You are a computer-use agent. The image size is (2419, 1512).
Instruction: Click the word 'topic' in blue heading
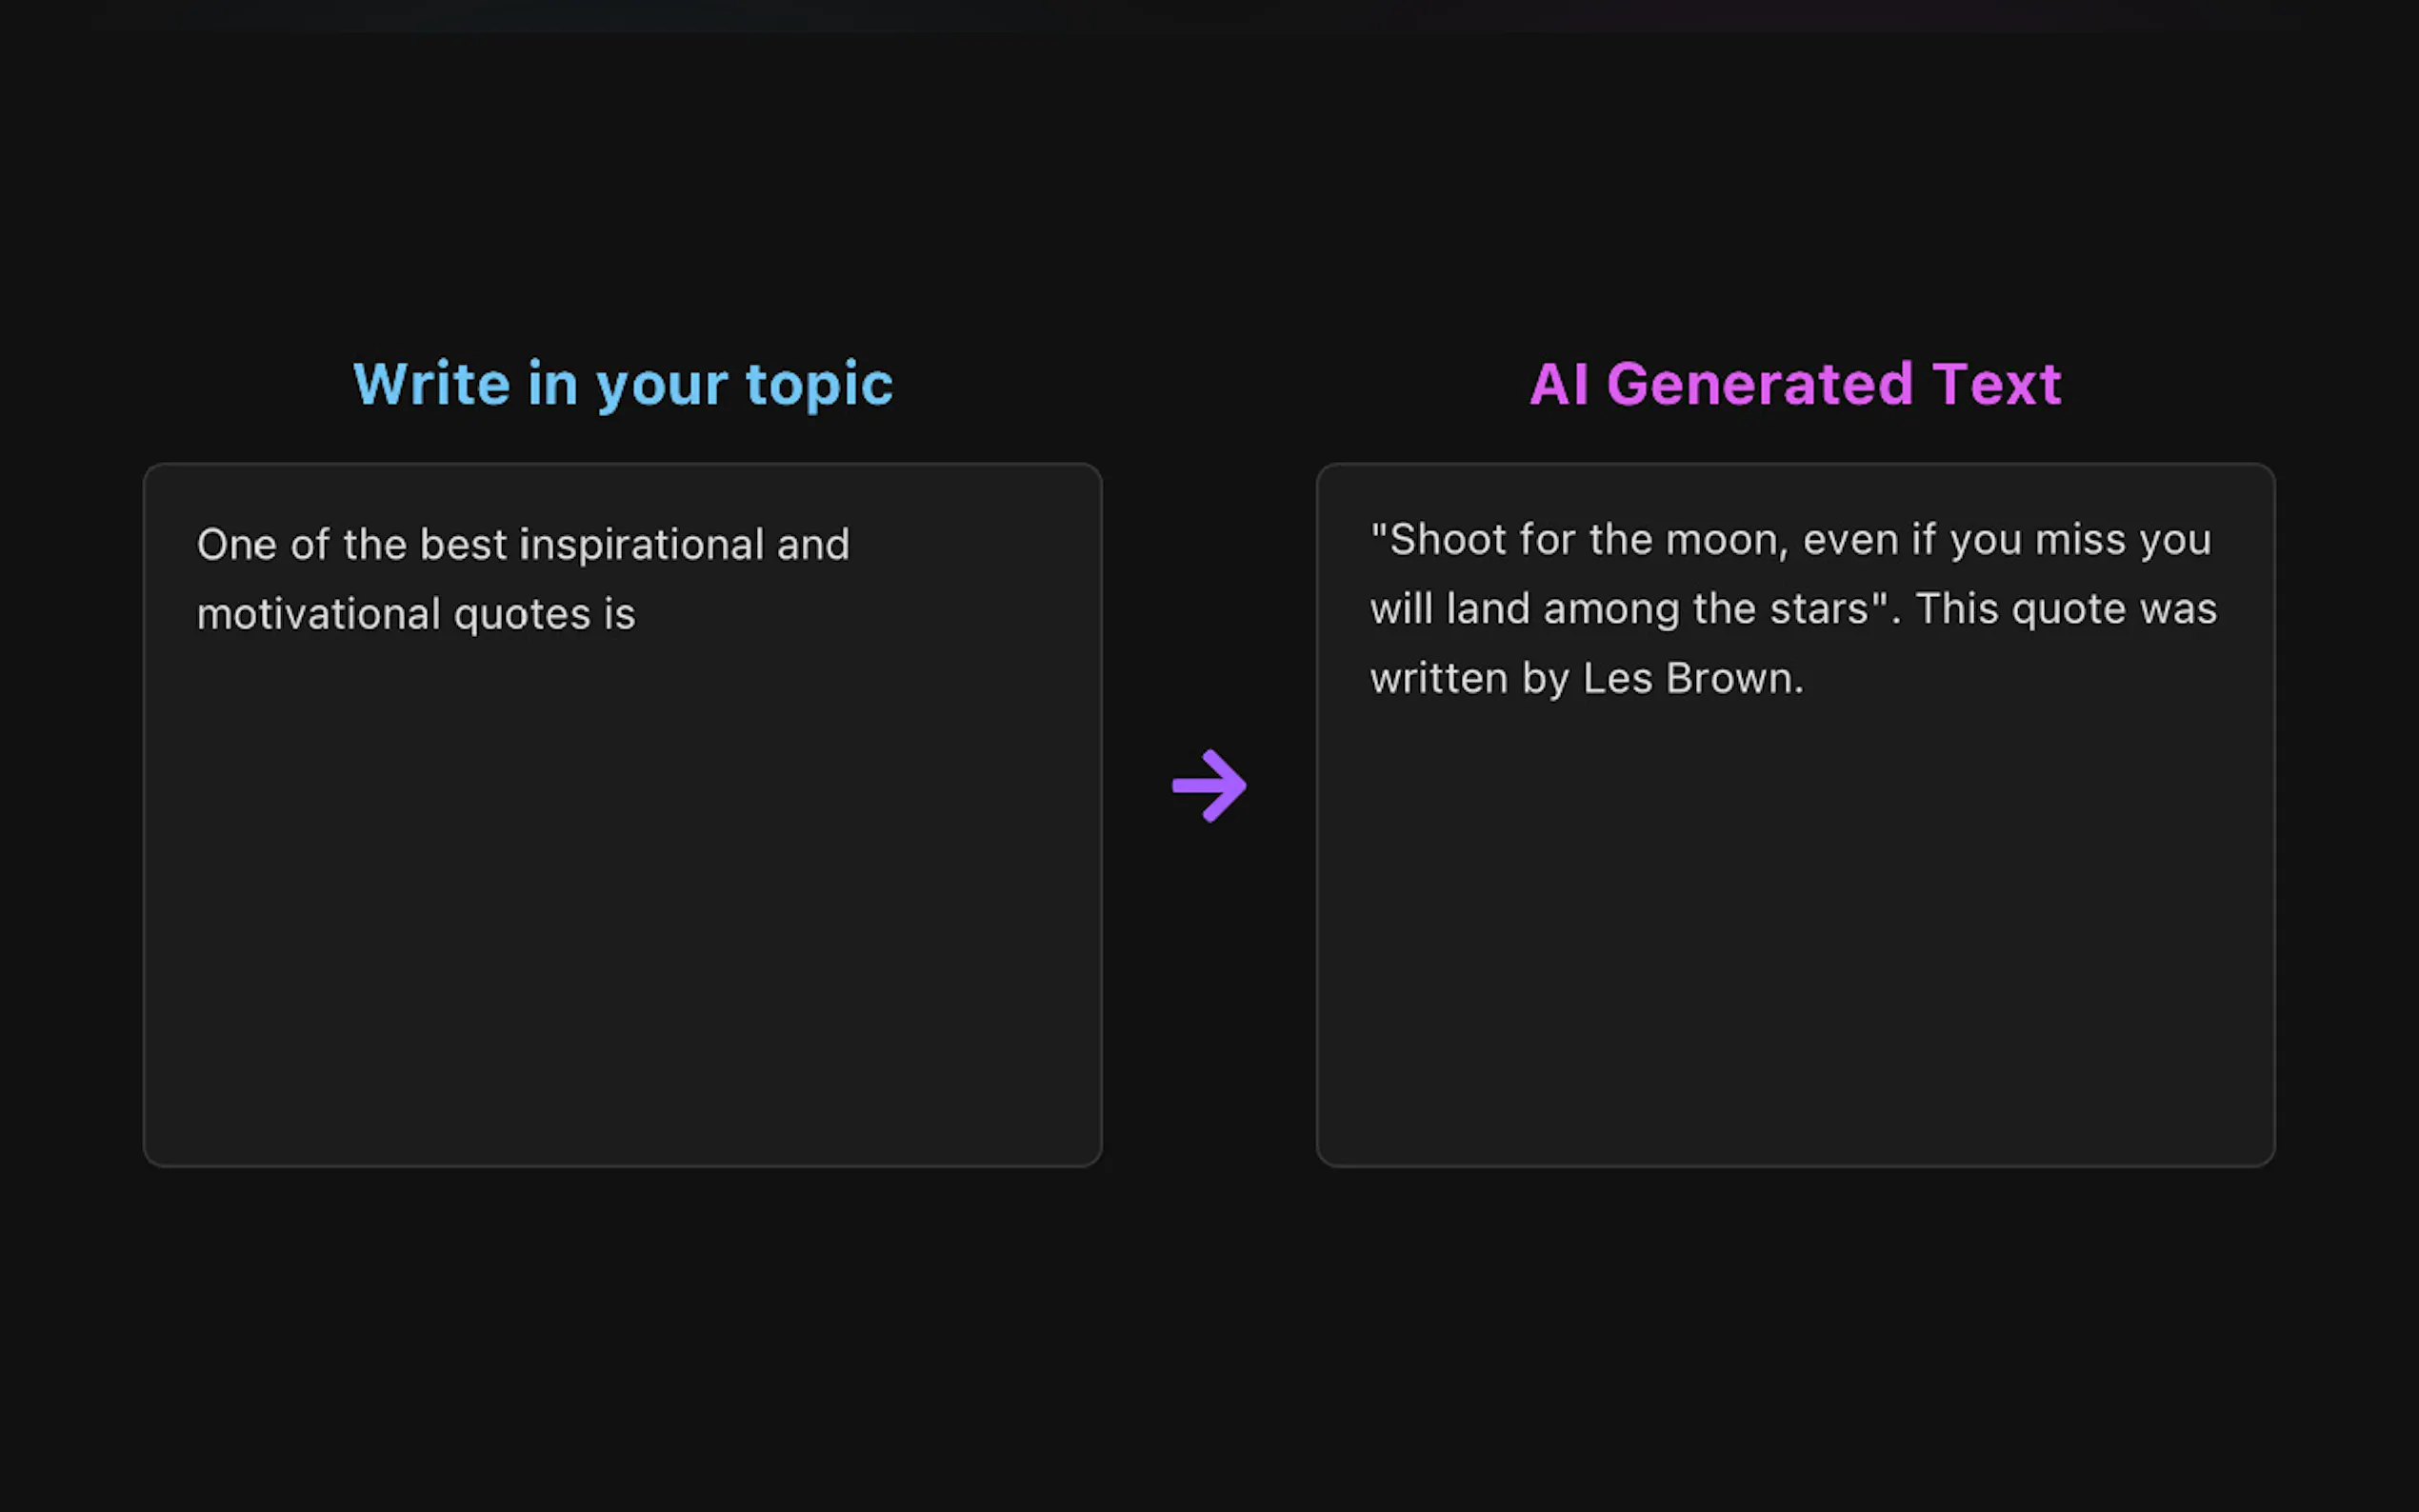click(819, 384)
